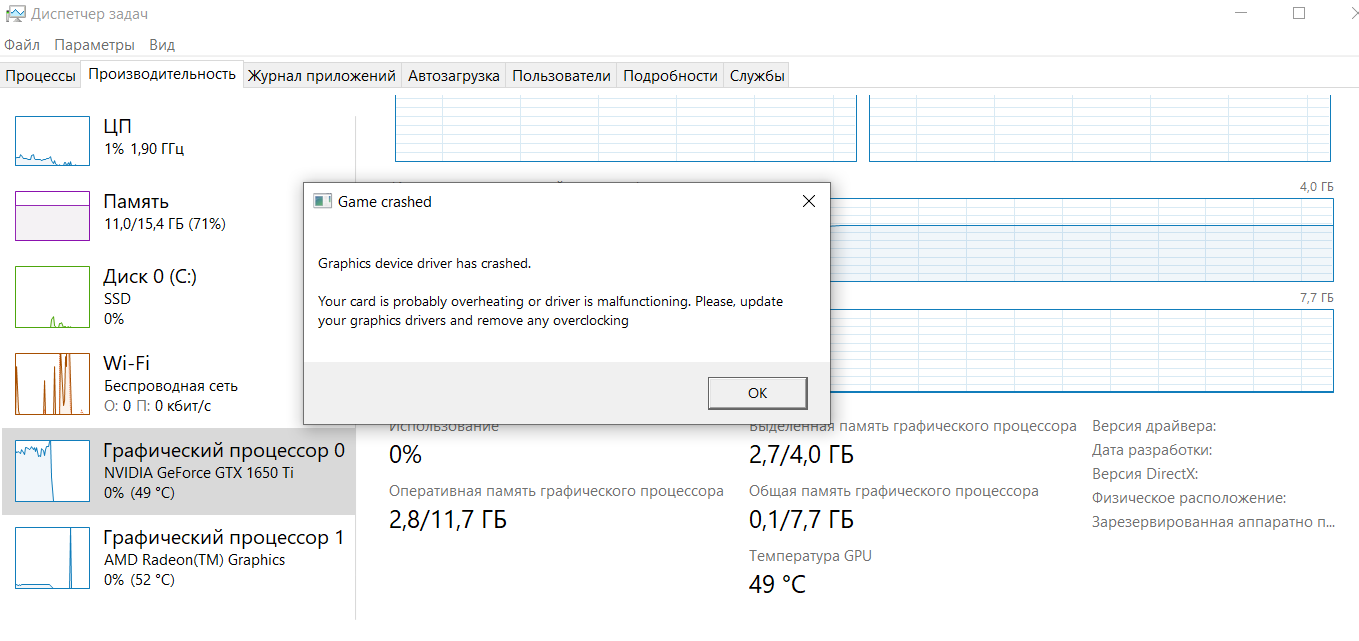
Task: Switch to the Процессы tab
Action: tap(40, 76)
